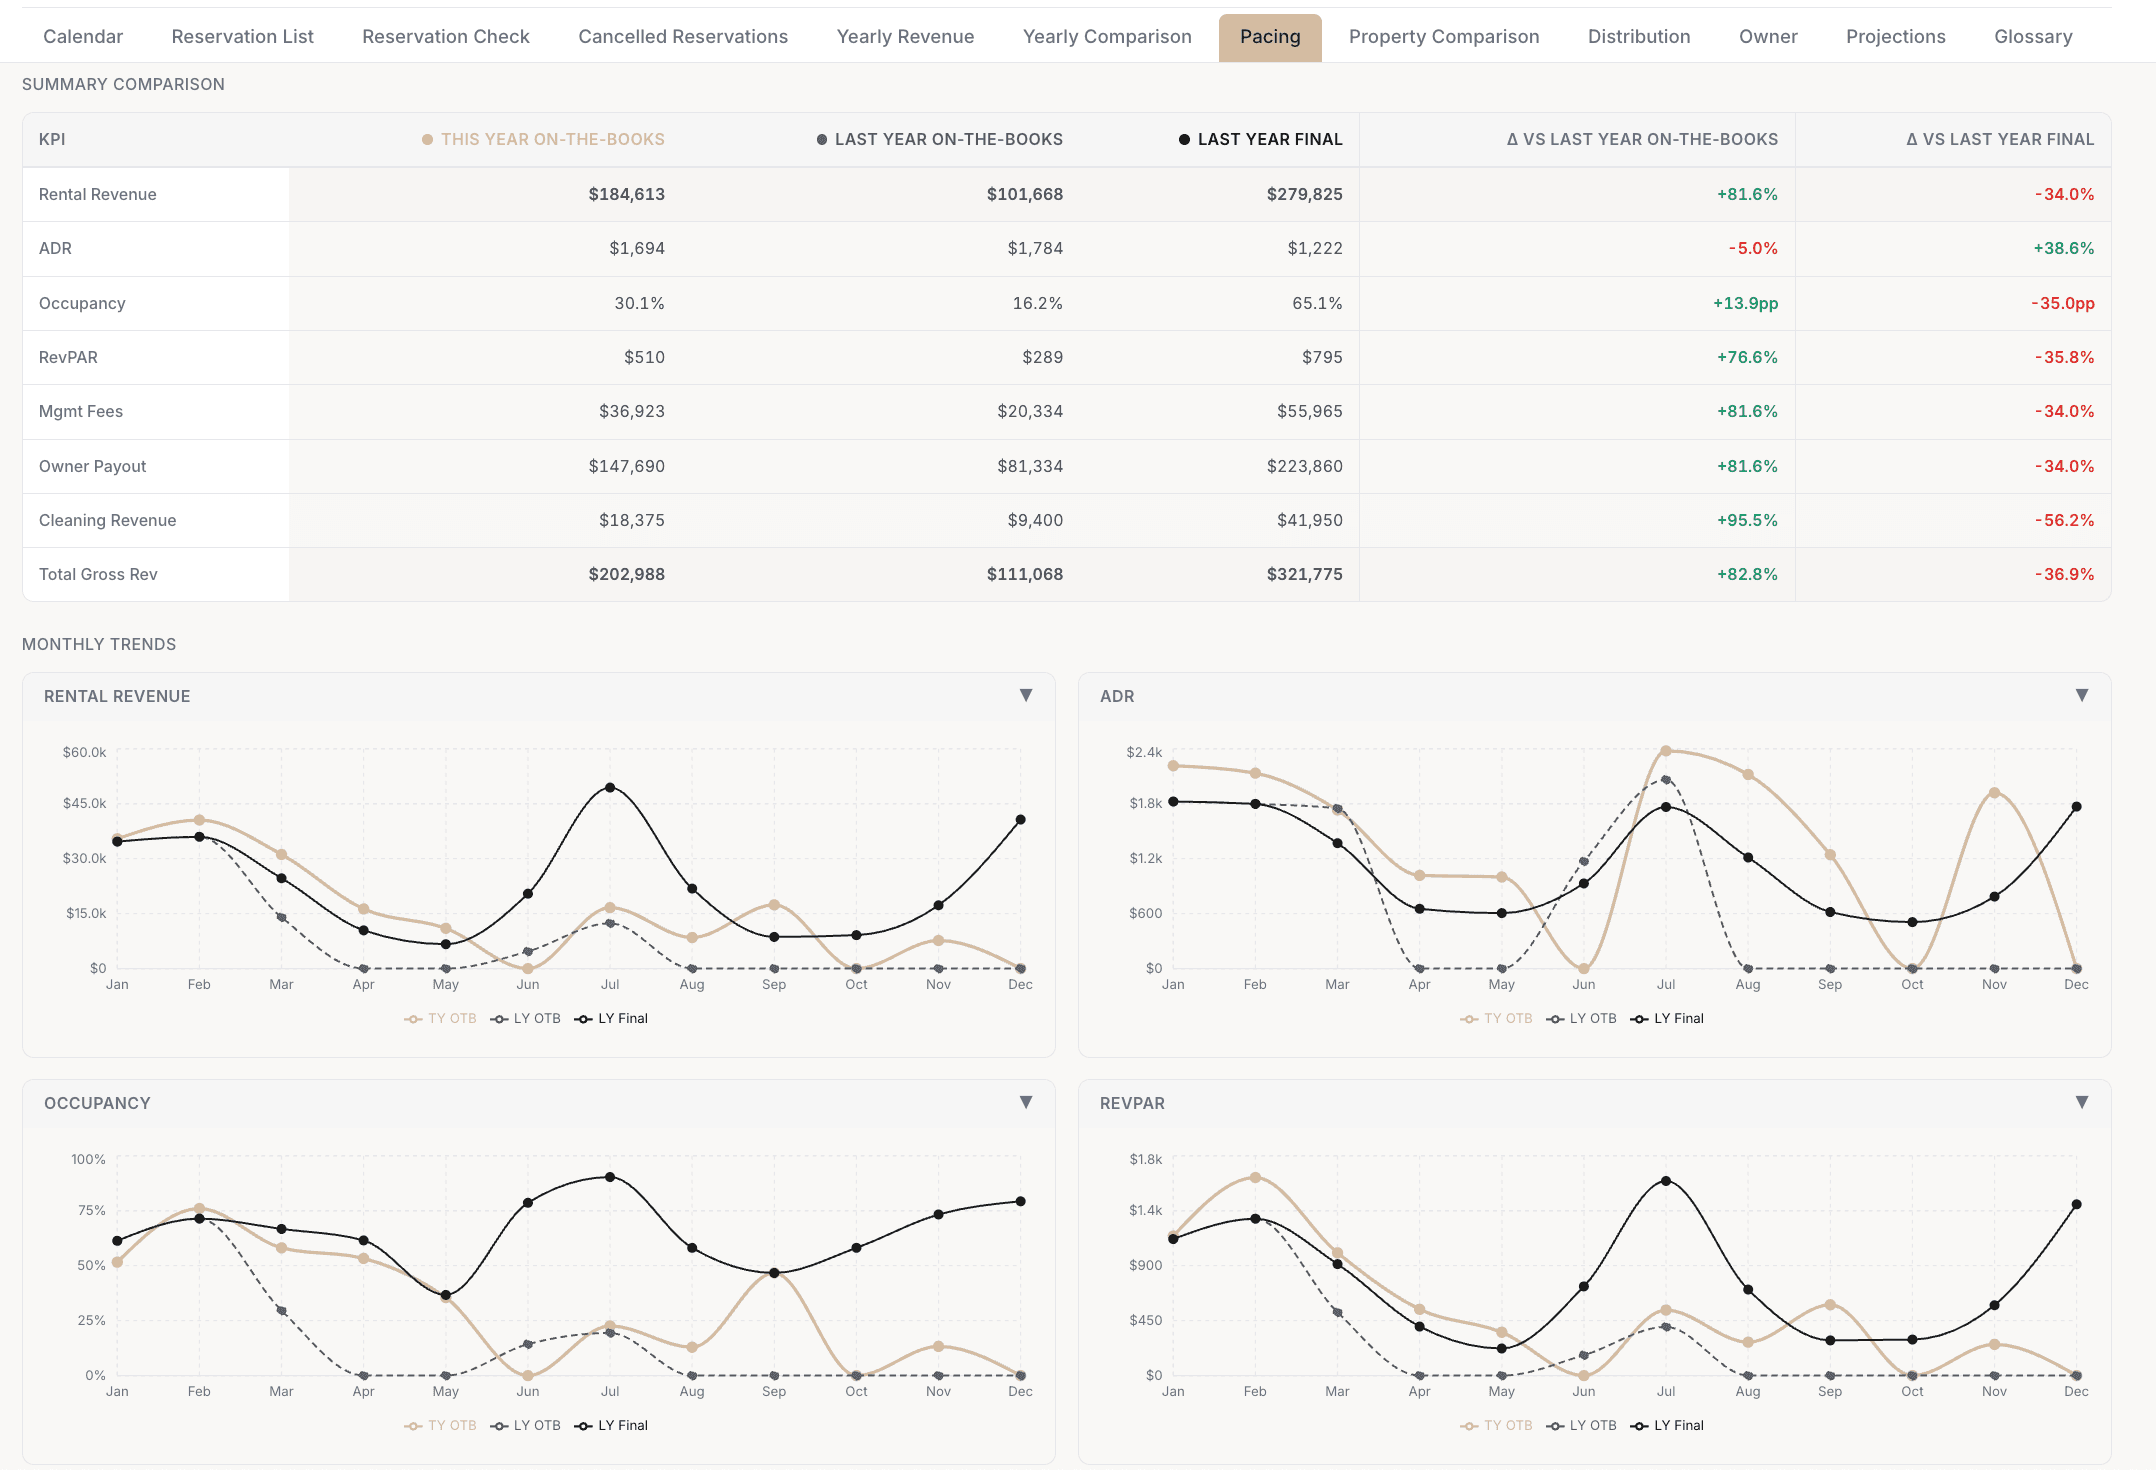The width and height of the screenshot is (2156, 1470).
Task: Collapse the ADR chart panel arrow
Action: point(2081,695)
